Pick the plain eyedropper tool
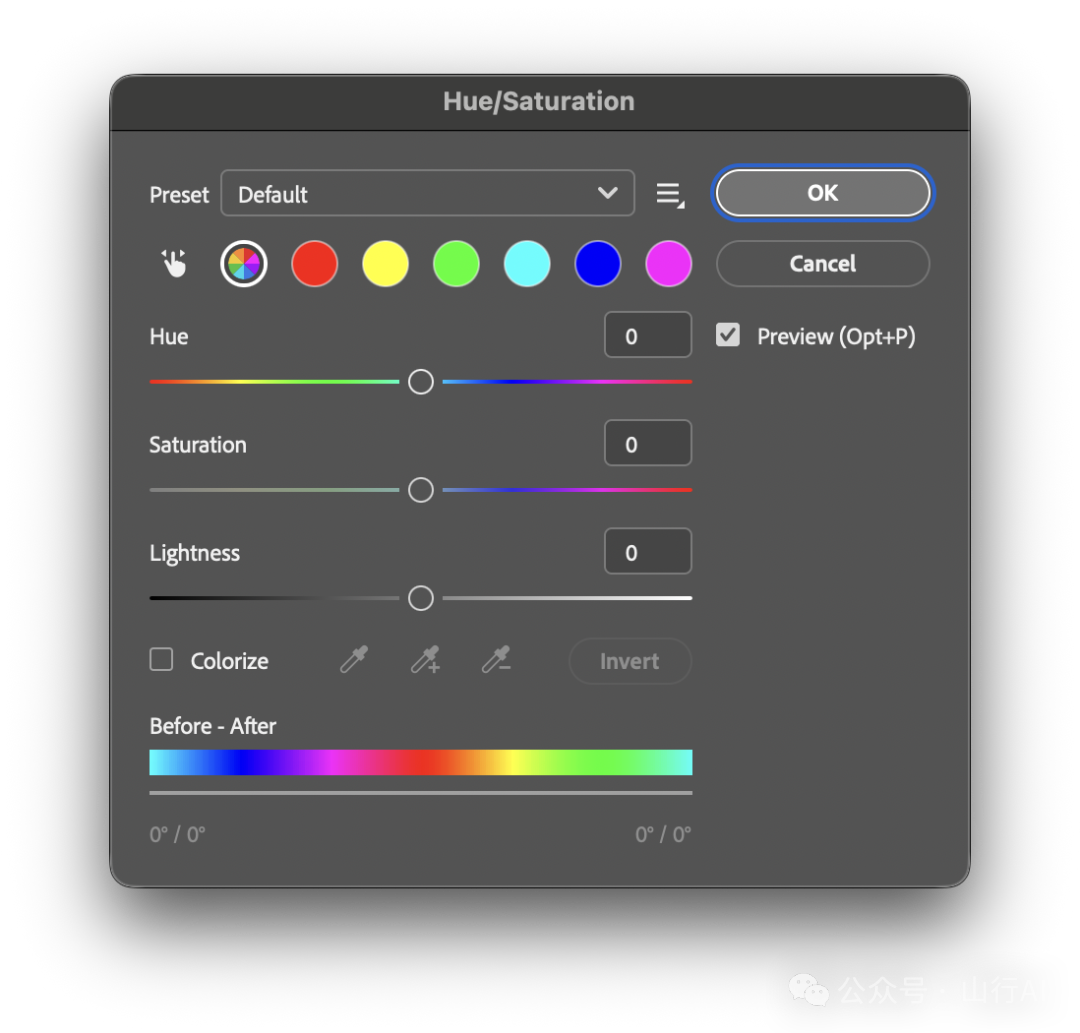 click(x=354, y=660)
